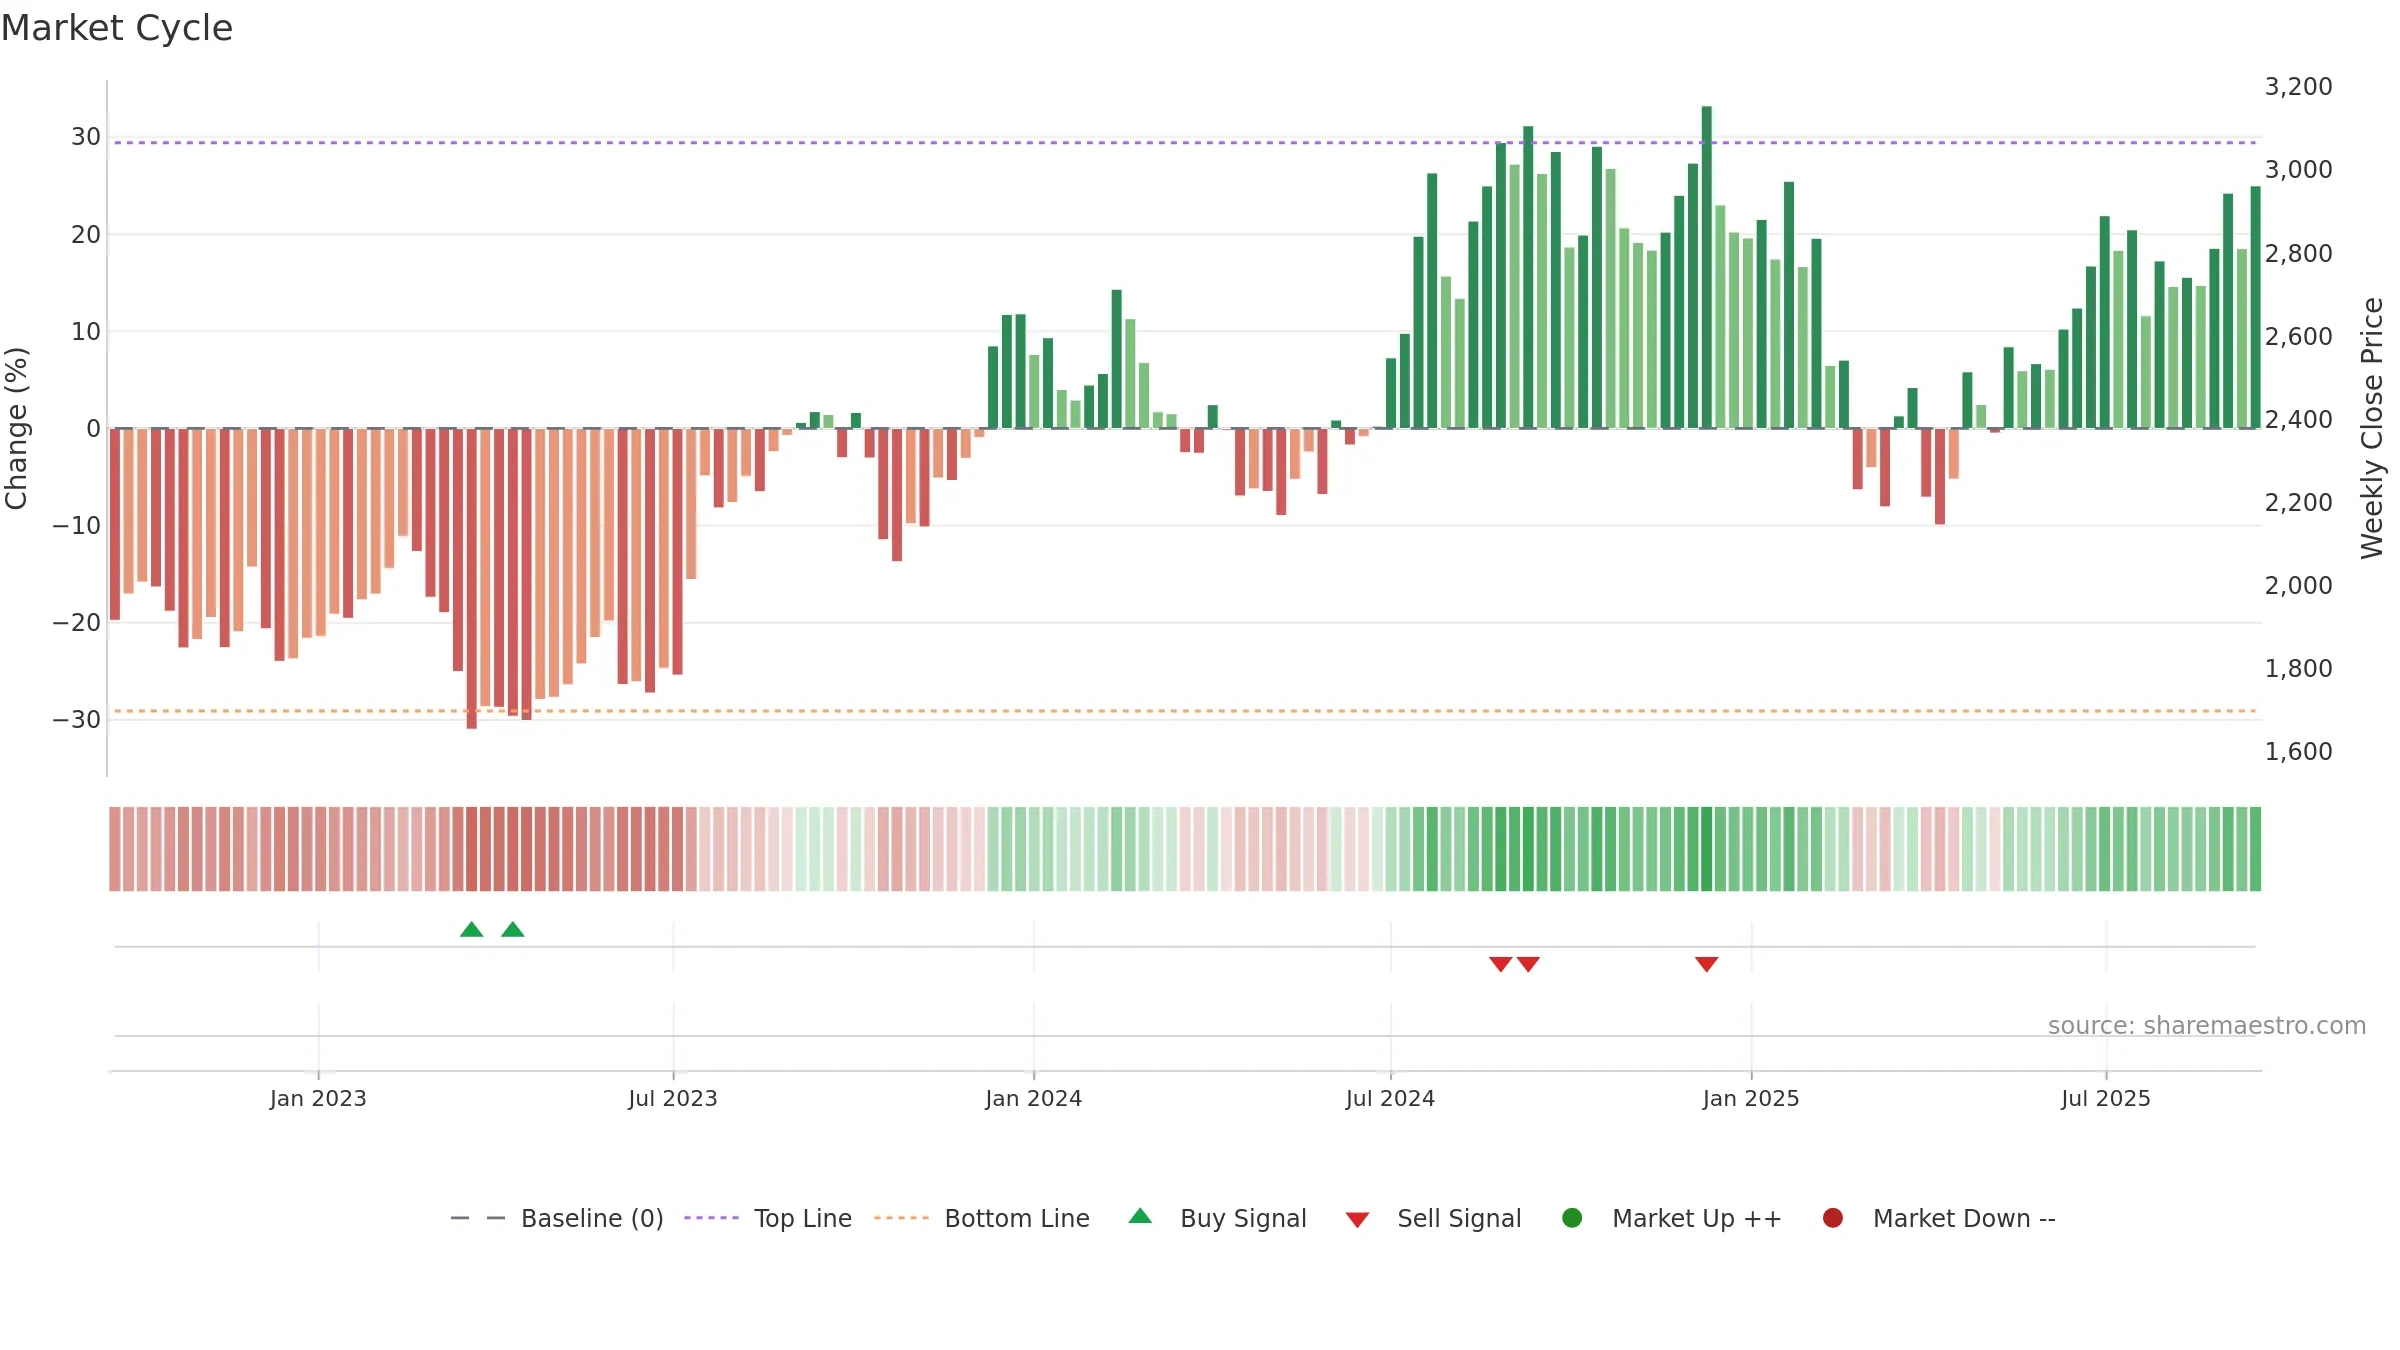Click the green Buy Signal triangle in legend

(1140, 1216)
